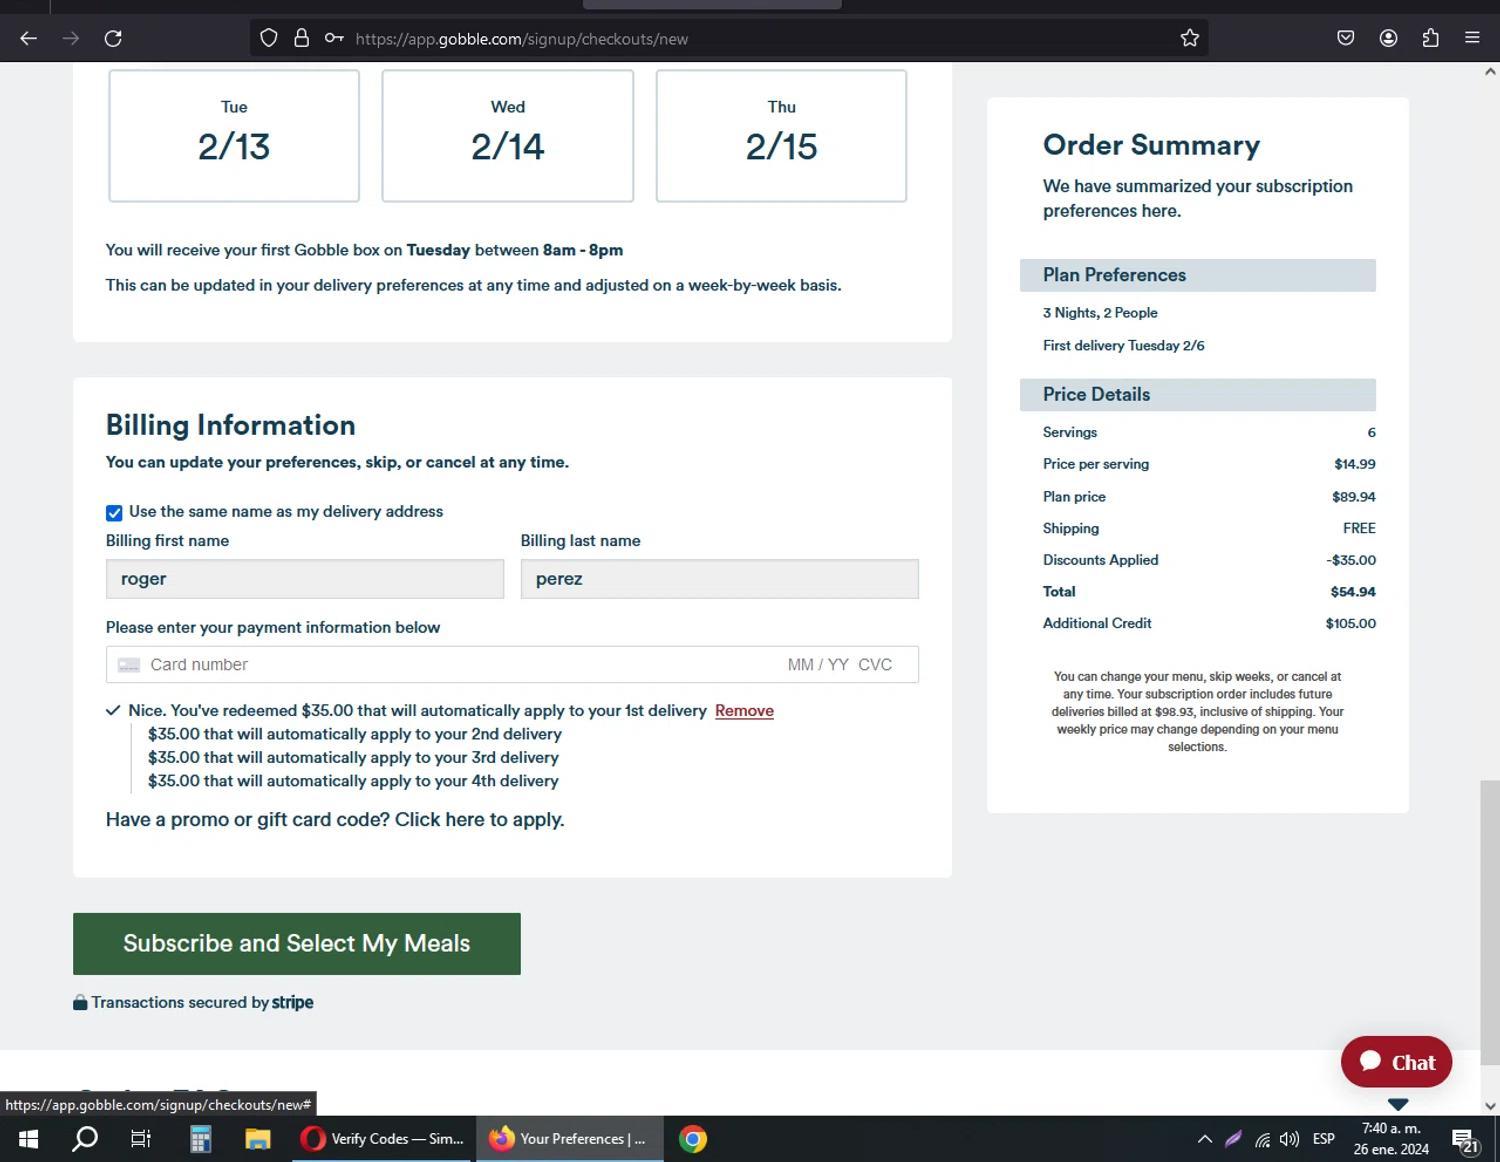
Task: Open the Firefox hamburger menu
Action: click(x=1472, y=38)
